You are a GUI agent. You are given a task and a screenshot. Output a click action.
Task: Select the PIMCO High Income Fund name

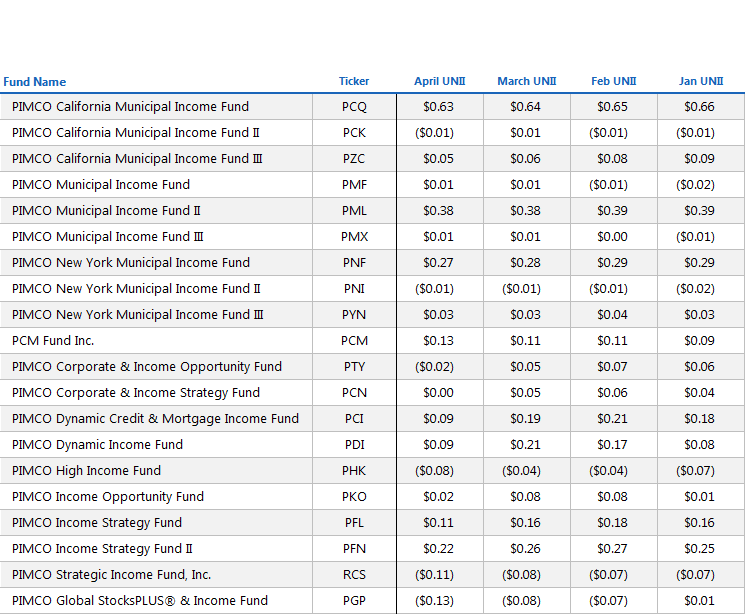click(86, 470)
